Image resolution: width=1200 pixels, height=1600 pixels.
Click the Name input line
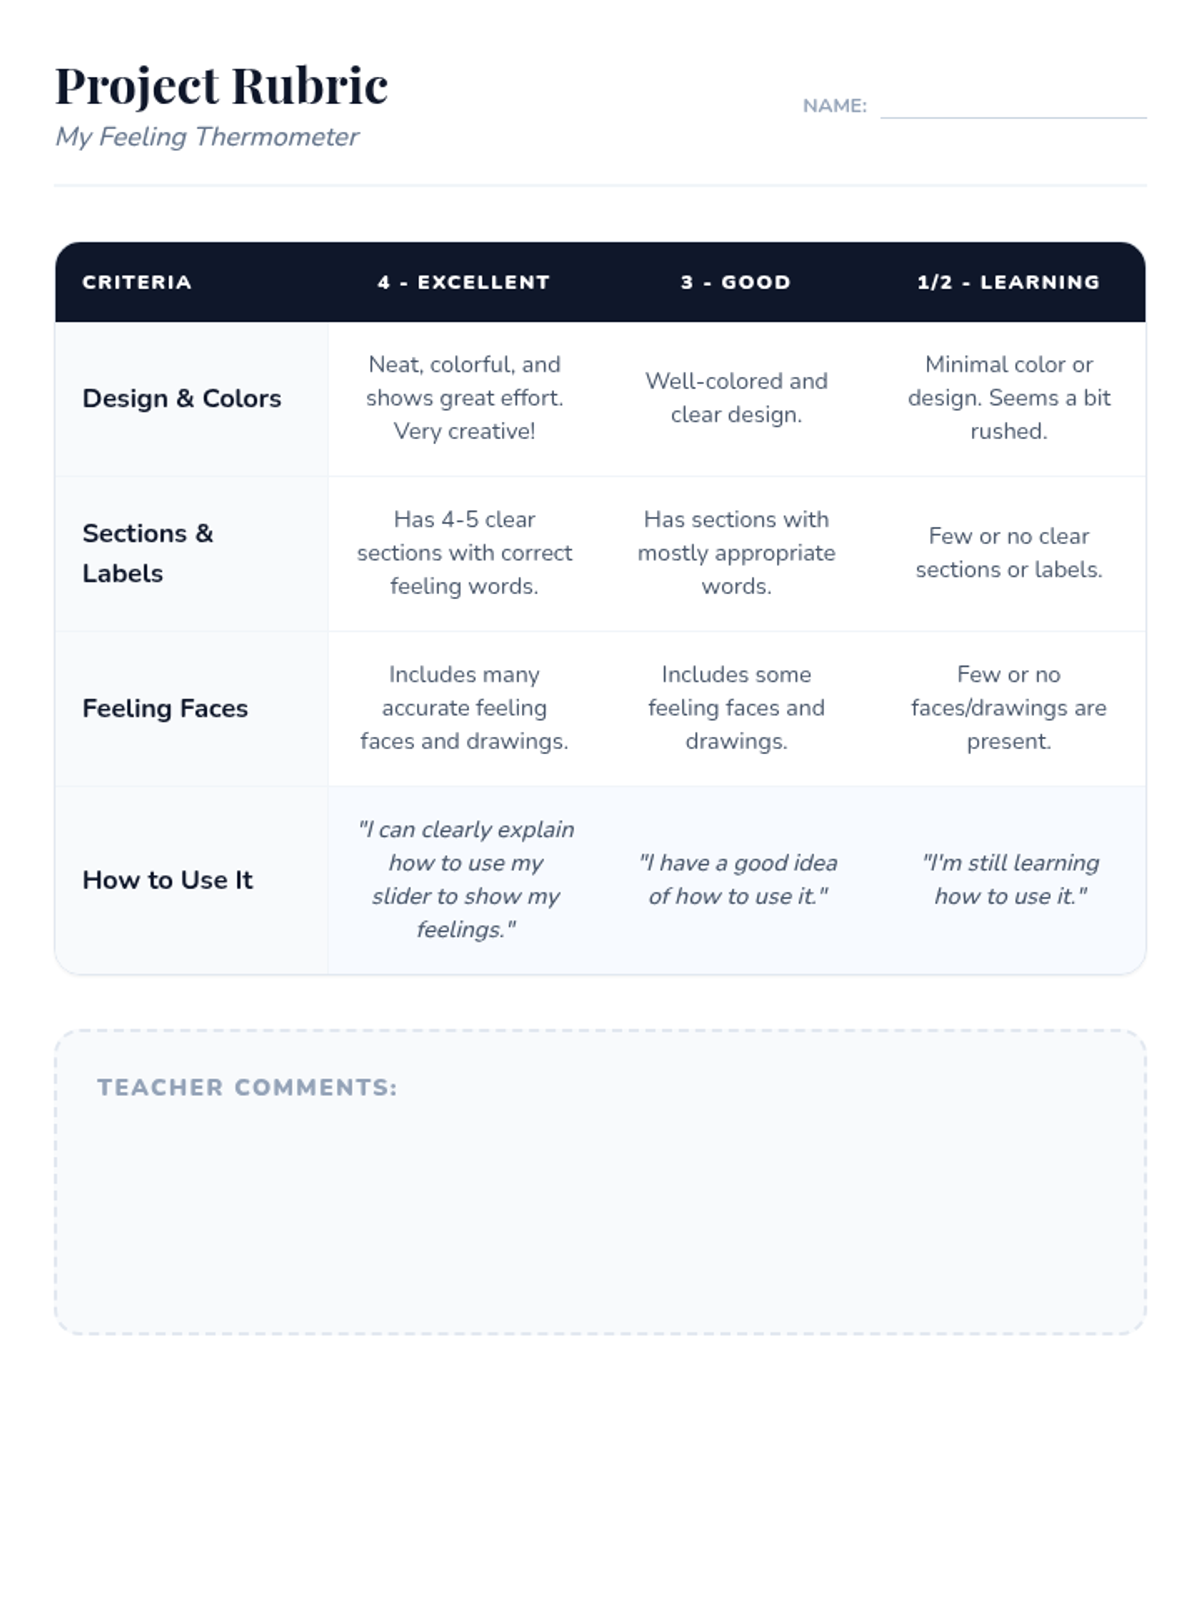(1012, 108)
